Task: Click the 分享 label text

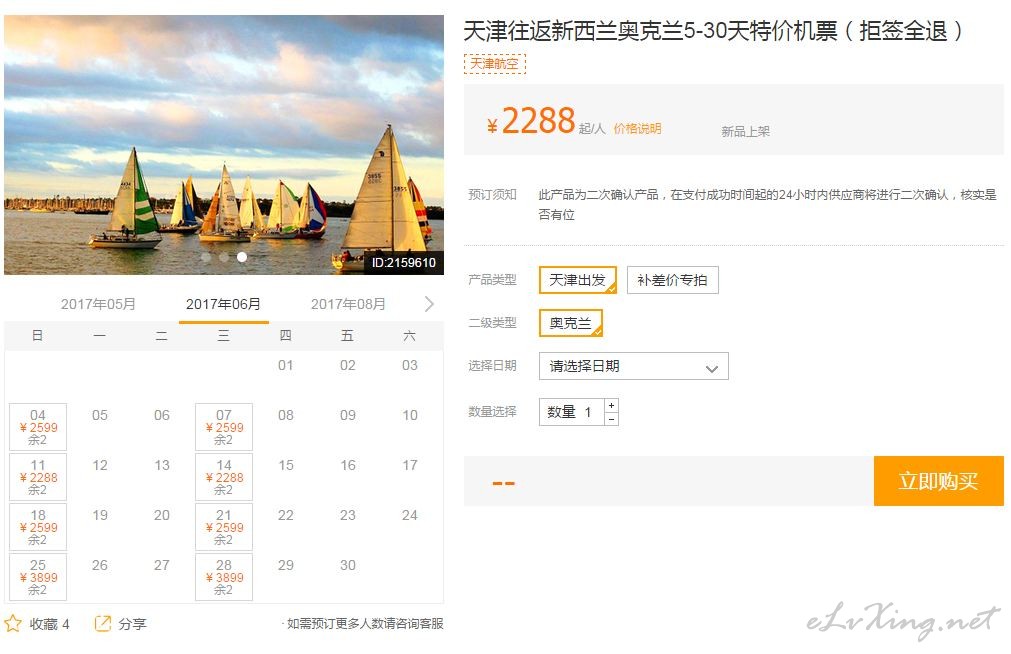Action: click(132, 624)
